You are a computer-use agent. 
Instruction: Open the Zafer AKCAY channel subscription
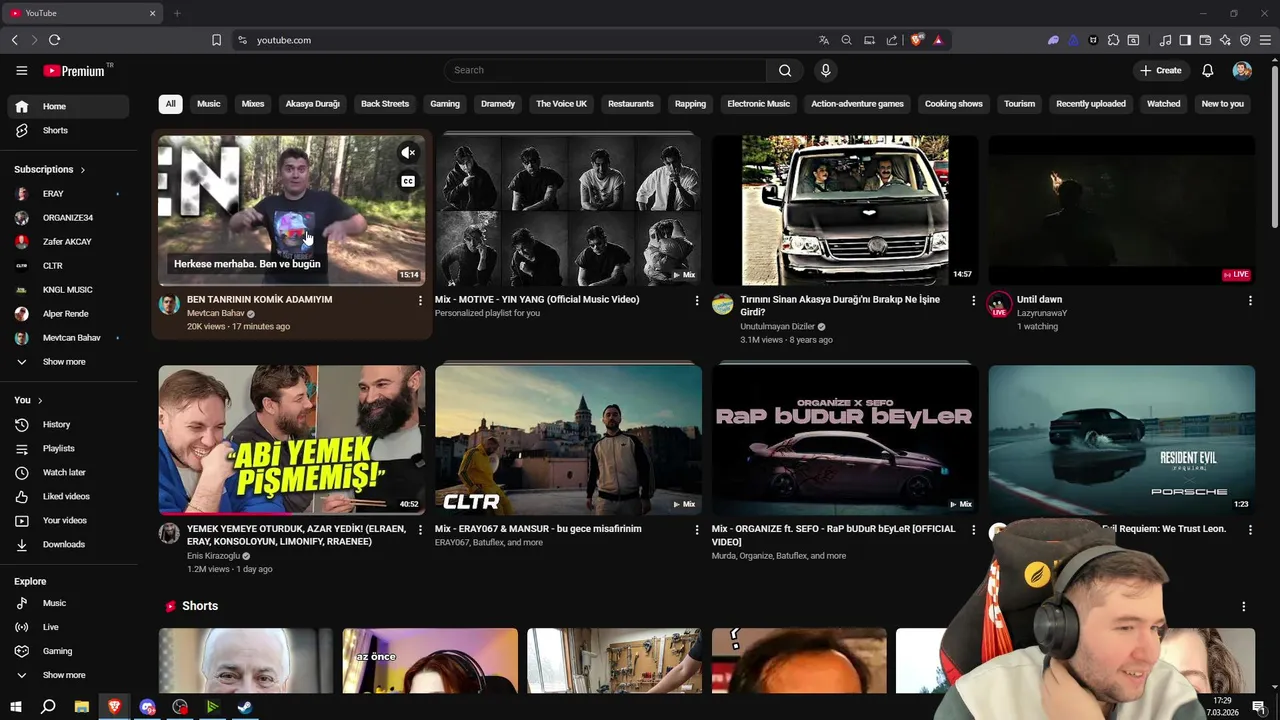[x=68, y=241]
